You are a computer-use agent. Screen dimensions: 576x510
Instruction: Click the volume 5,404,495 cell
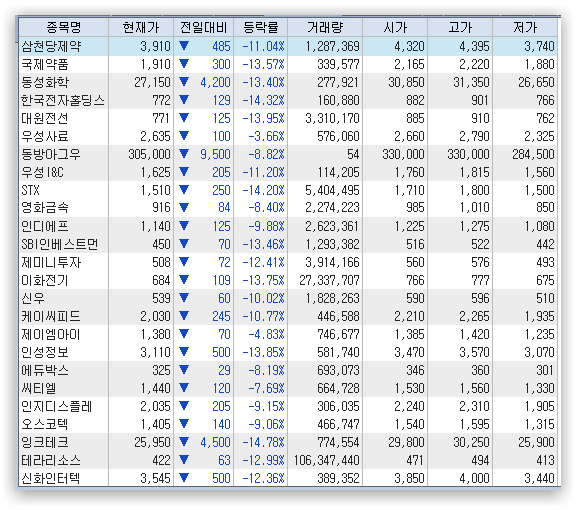[x=332, y=190]
